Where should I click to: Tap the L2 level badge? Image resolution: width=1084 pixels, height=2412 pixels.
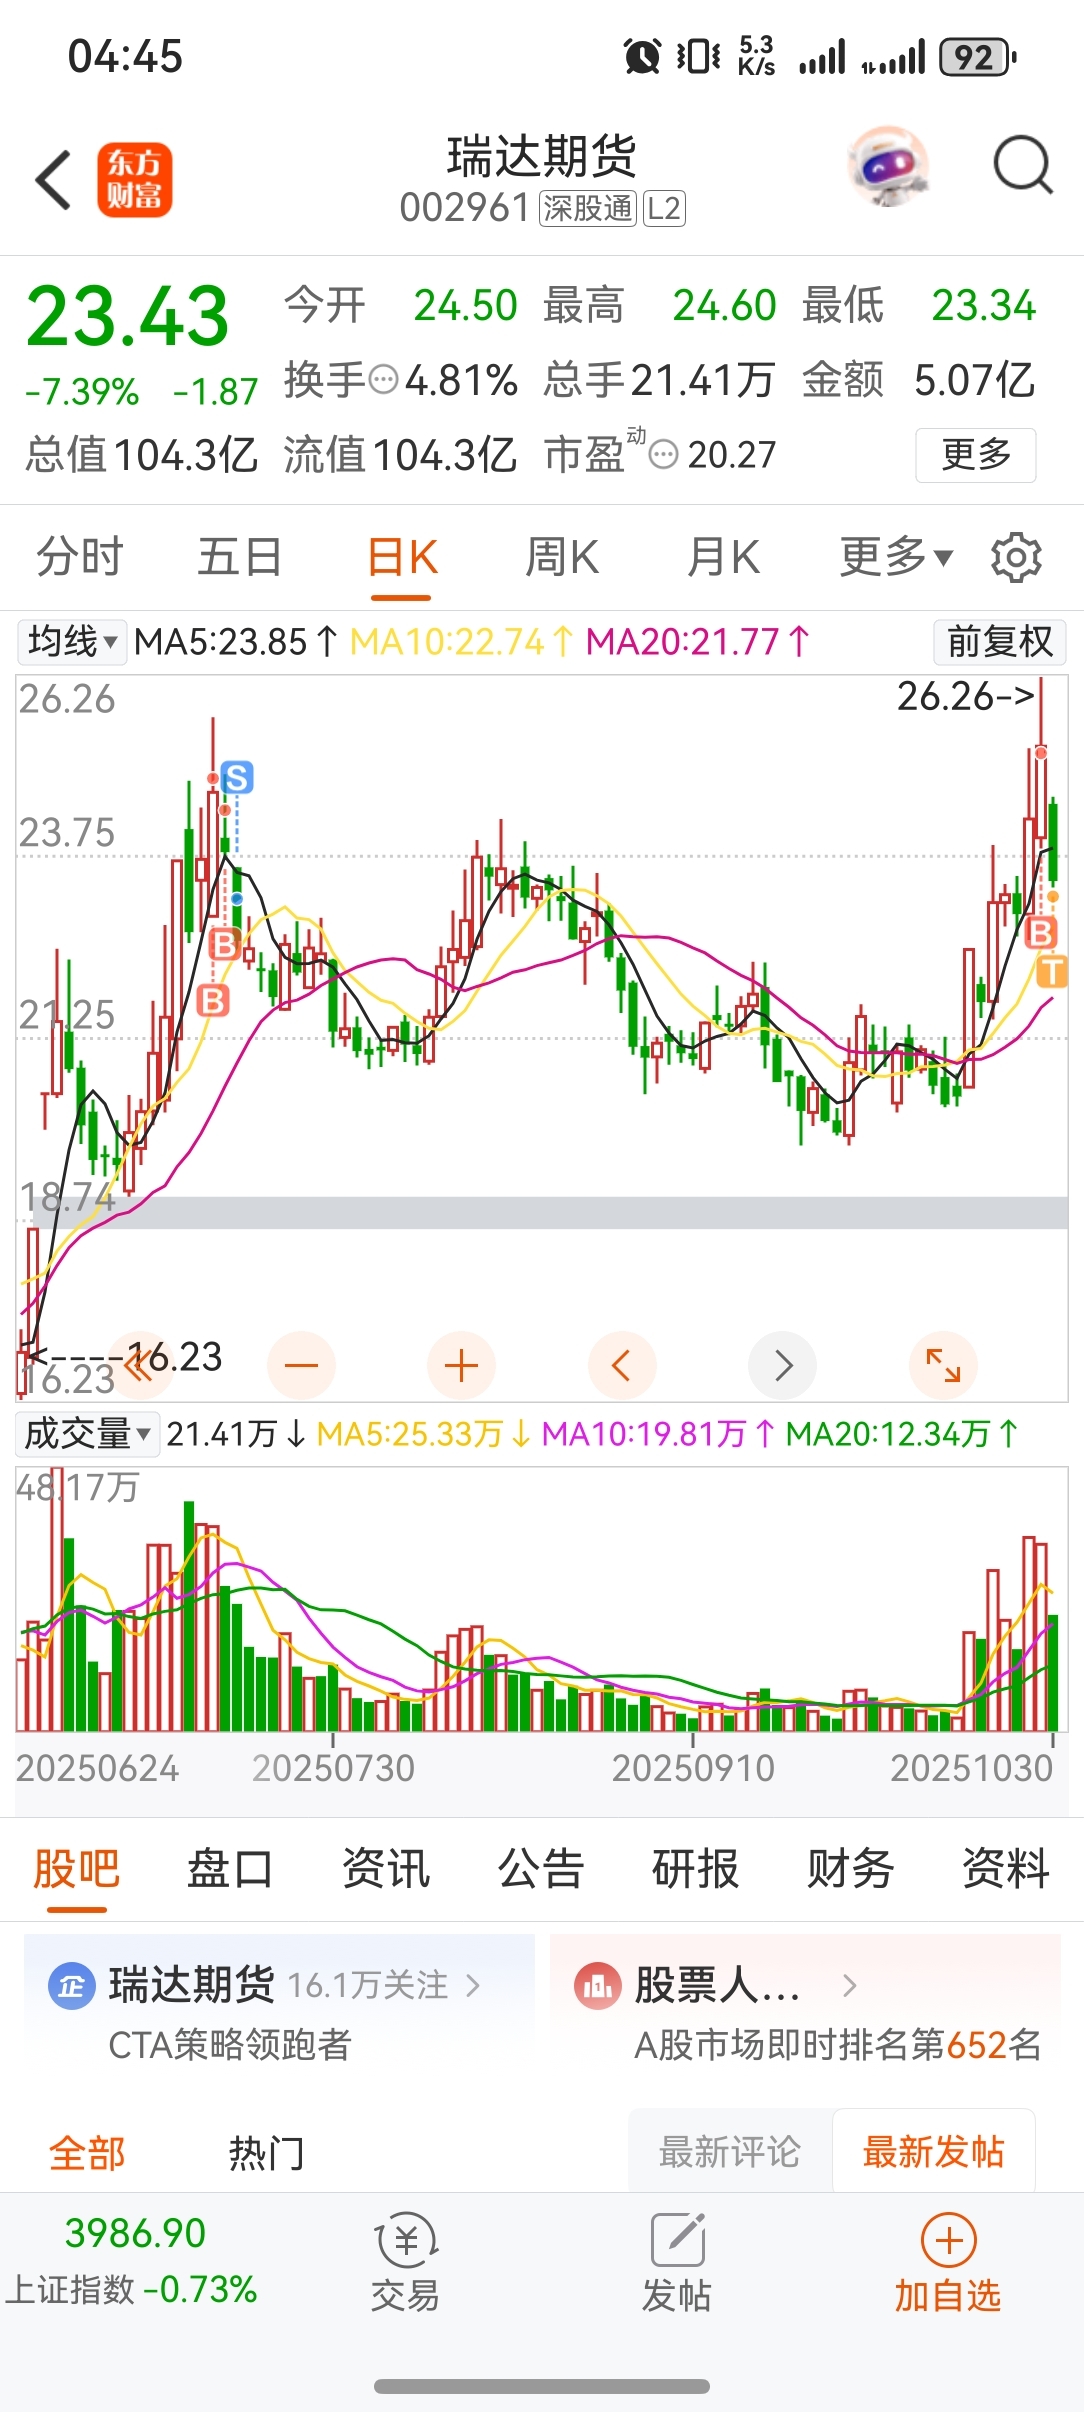point(664,208)
